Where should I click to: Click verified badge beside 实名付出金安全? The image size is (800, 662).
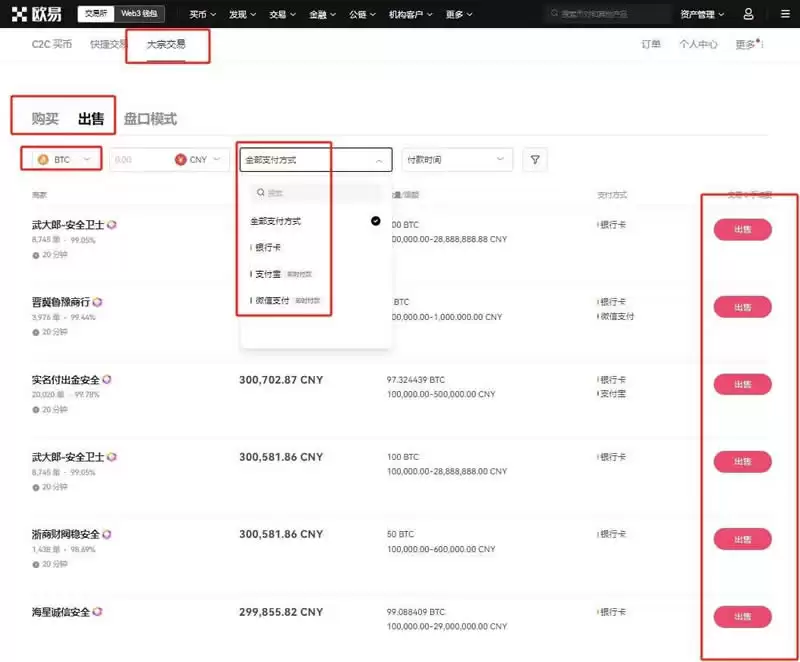(x=106, y=380)
